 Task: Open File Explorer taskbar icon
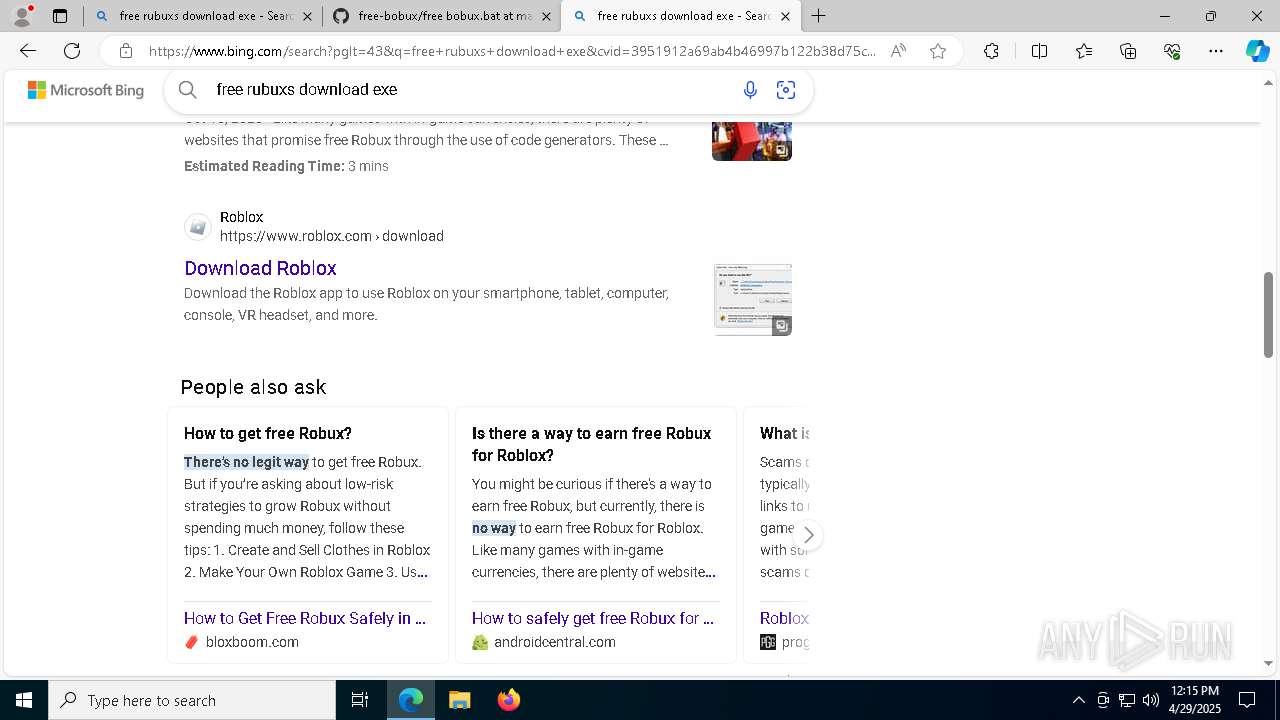pos(459,700)
